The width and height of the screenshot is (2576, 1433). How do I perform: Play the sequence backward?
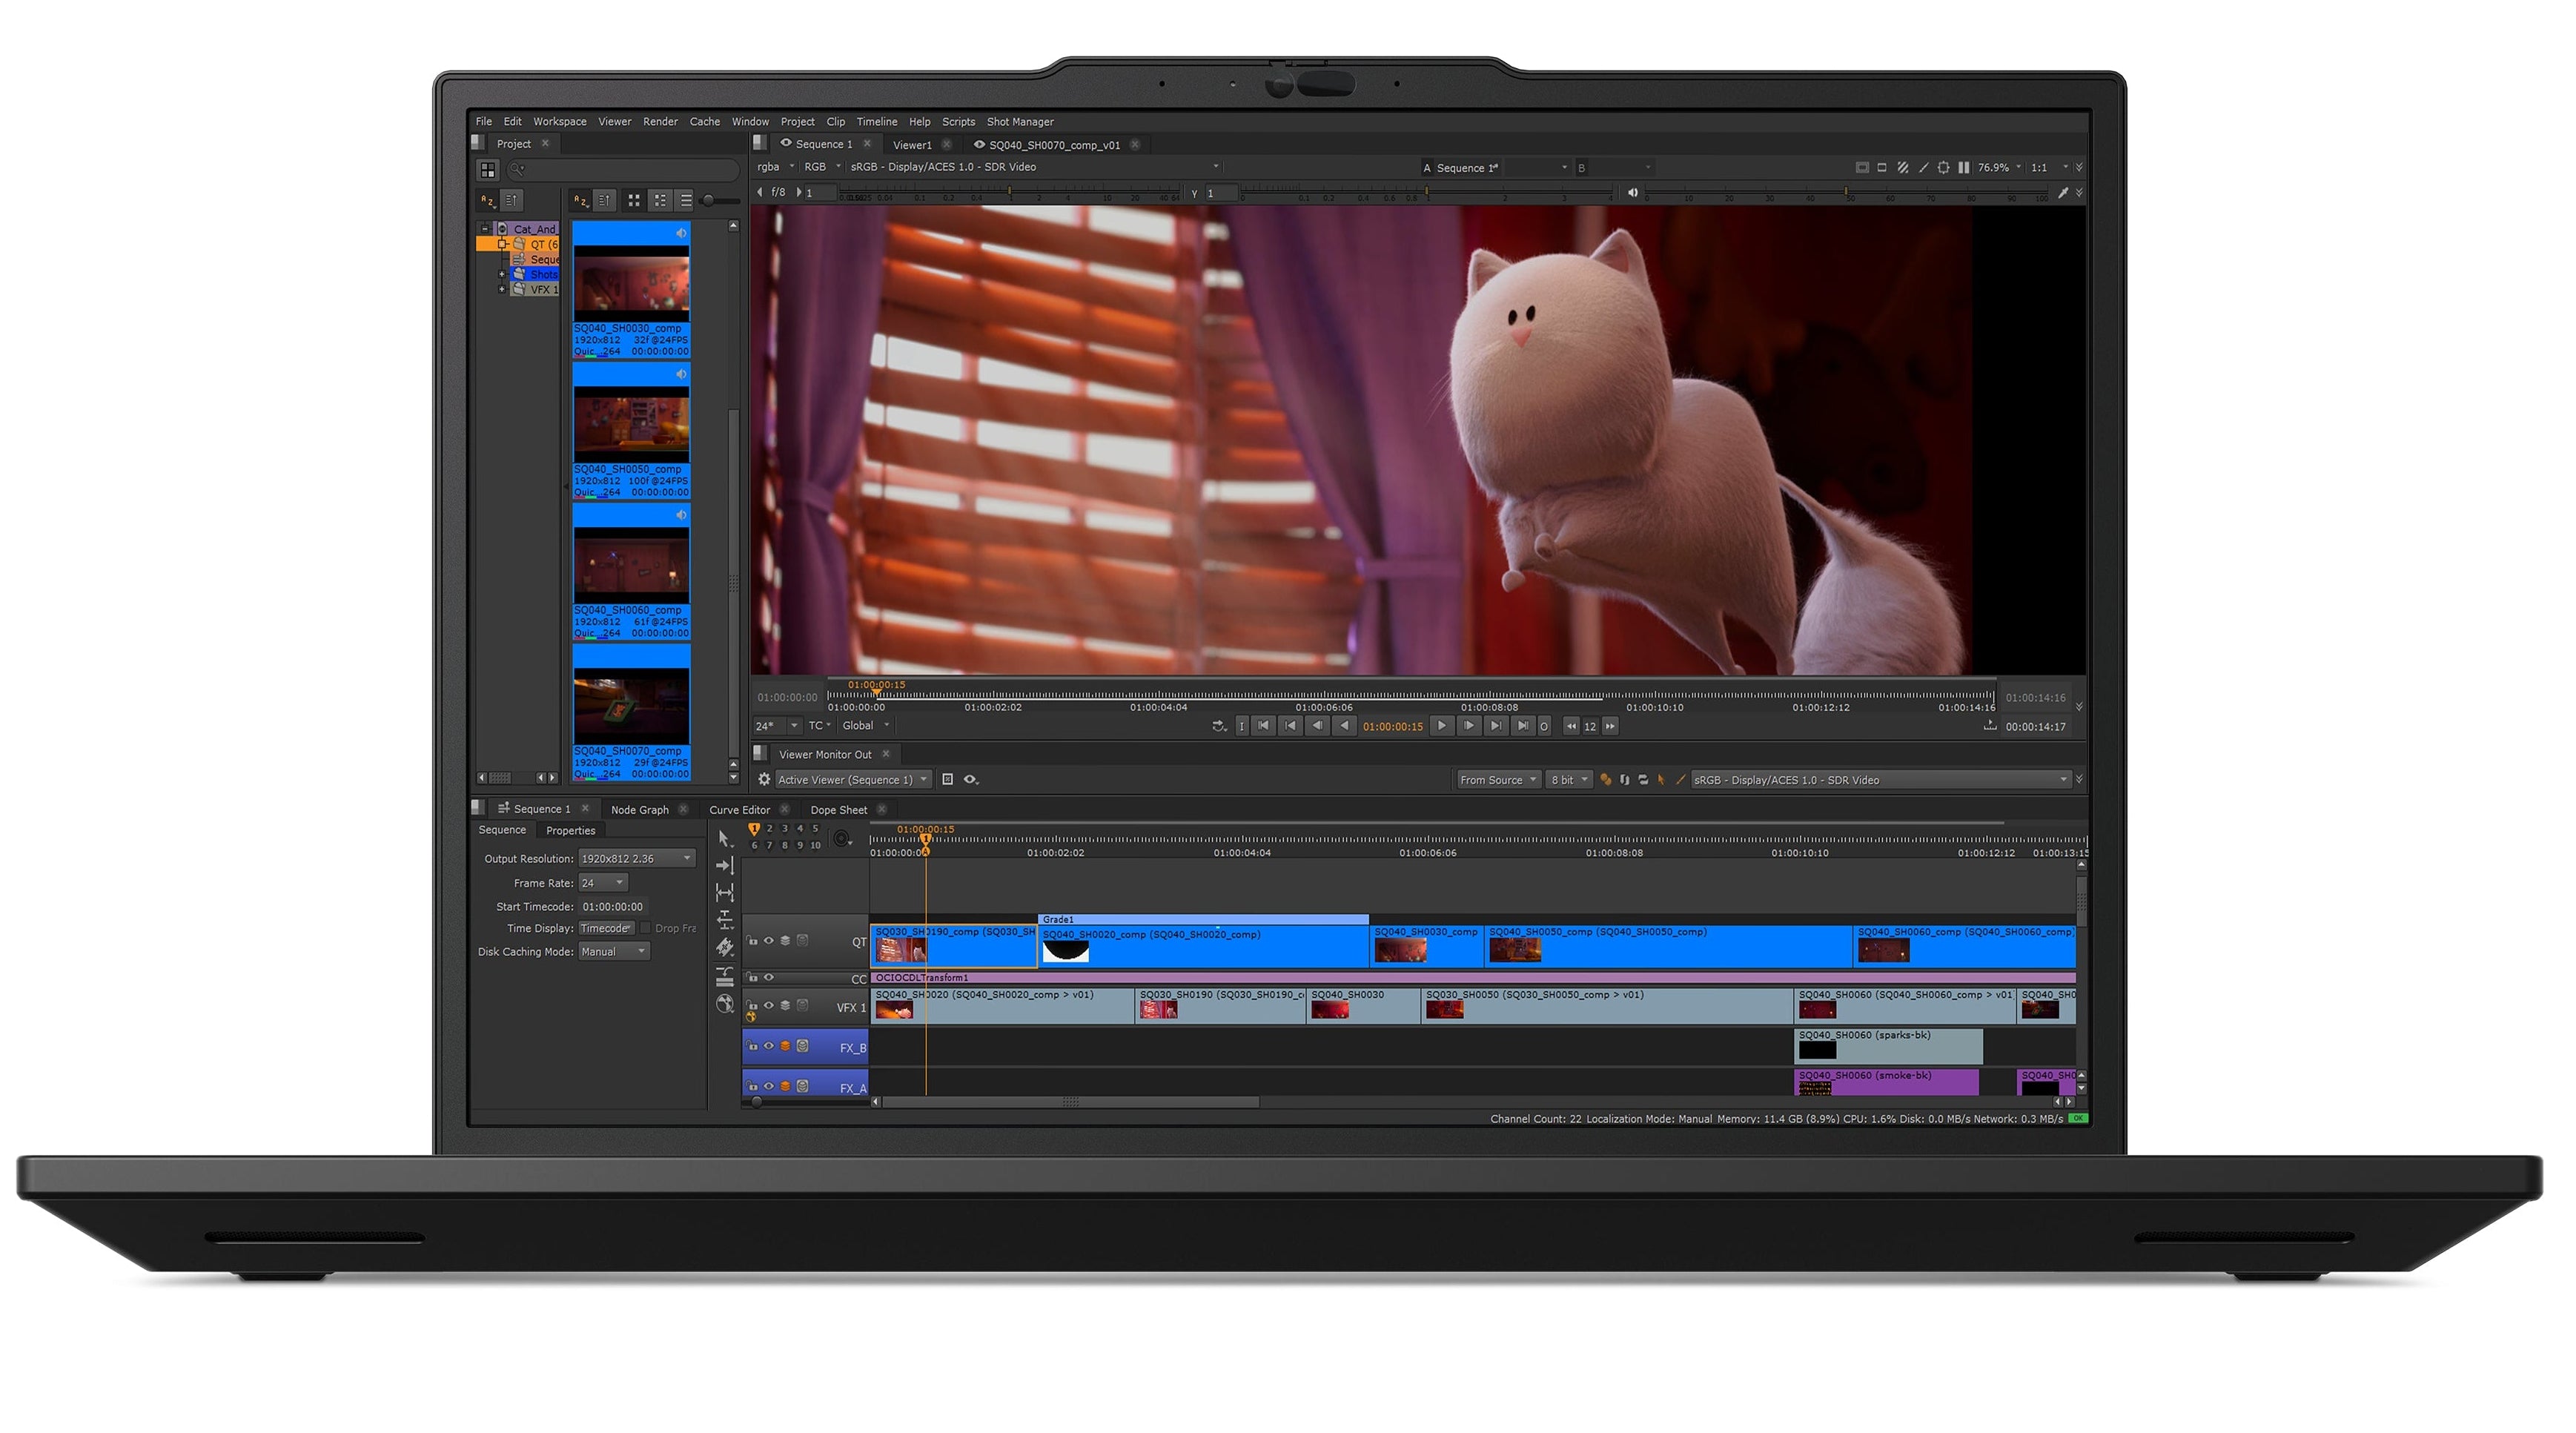click(x=1345, y=727)
